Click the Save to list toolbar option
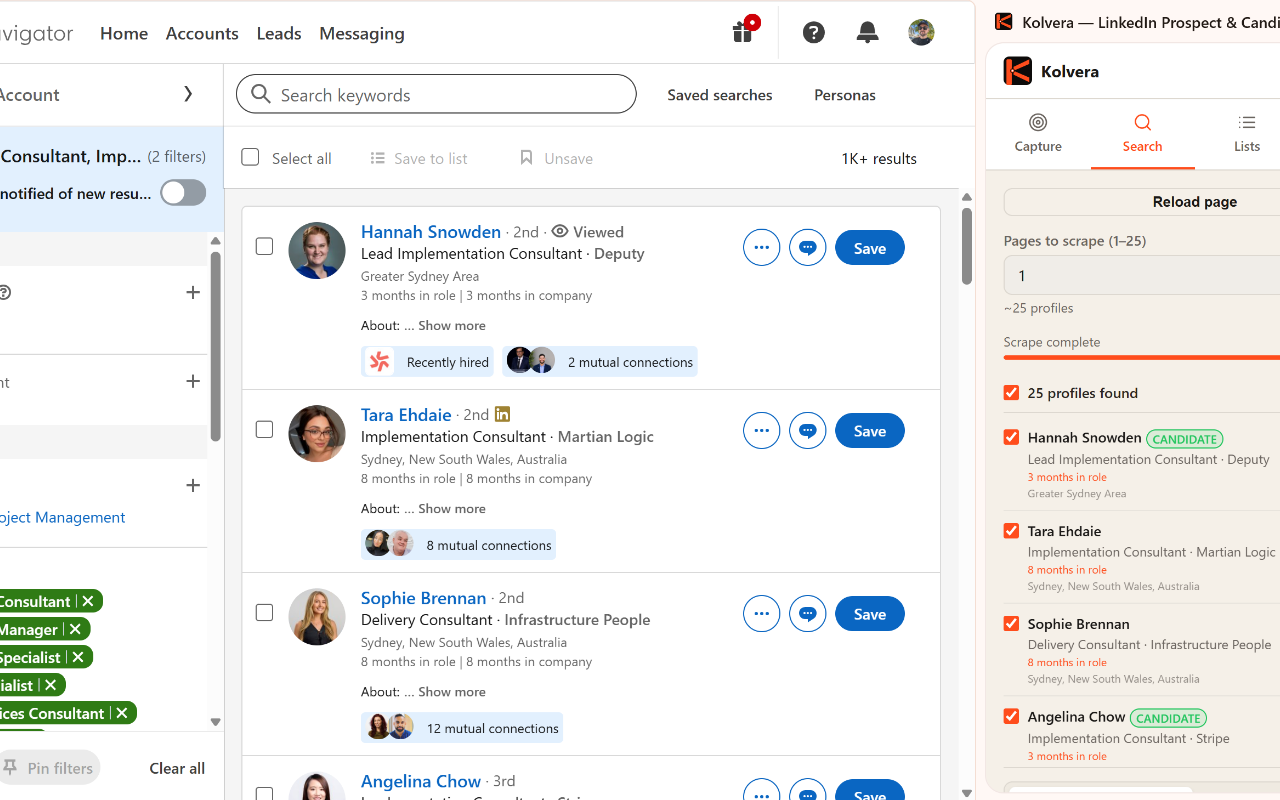The height and width of the screenshot is (800, 1280). click(x=419, y=158)
